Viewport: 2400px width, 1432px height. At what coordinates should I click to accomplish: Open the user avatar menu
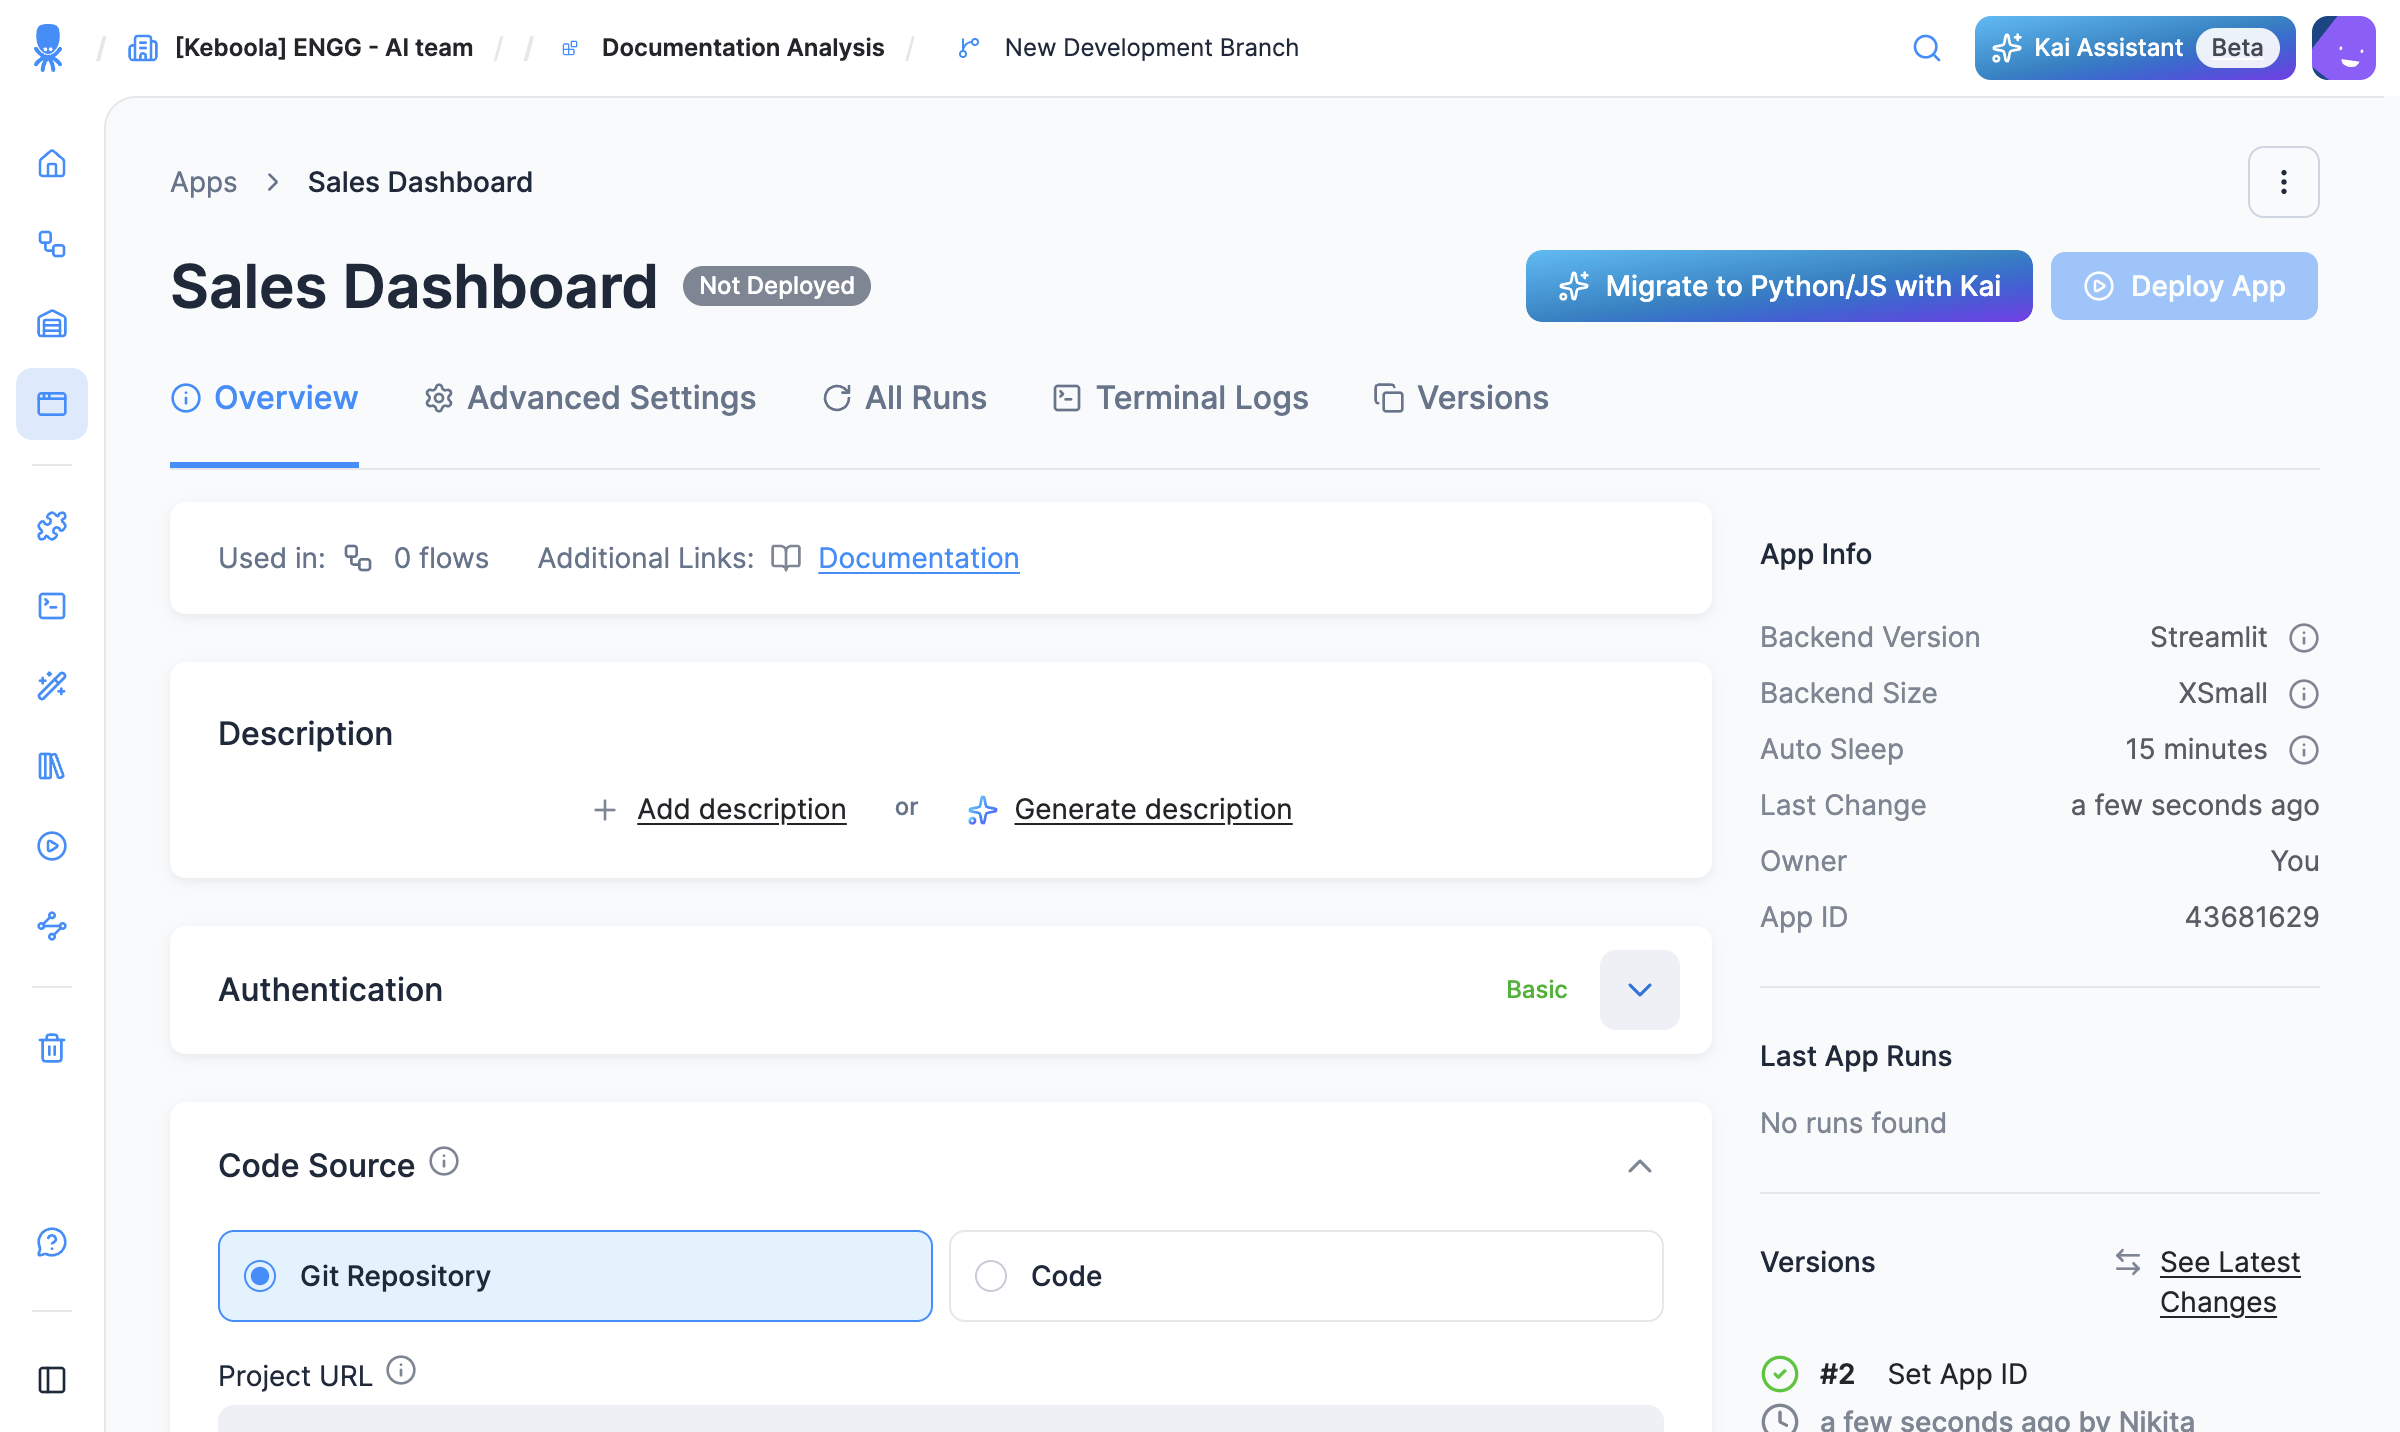pos(2343,48)
